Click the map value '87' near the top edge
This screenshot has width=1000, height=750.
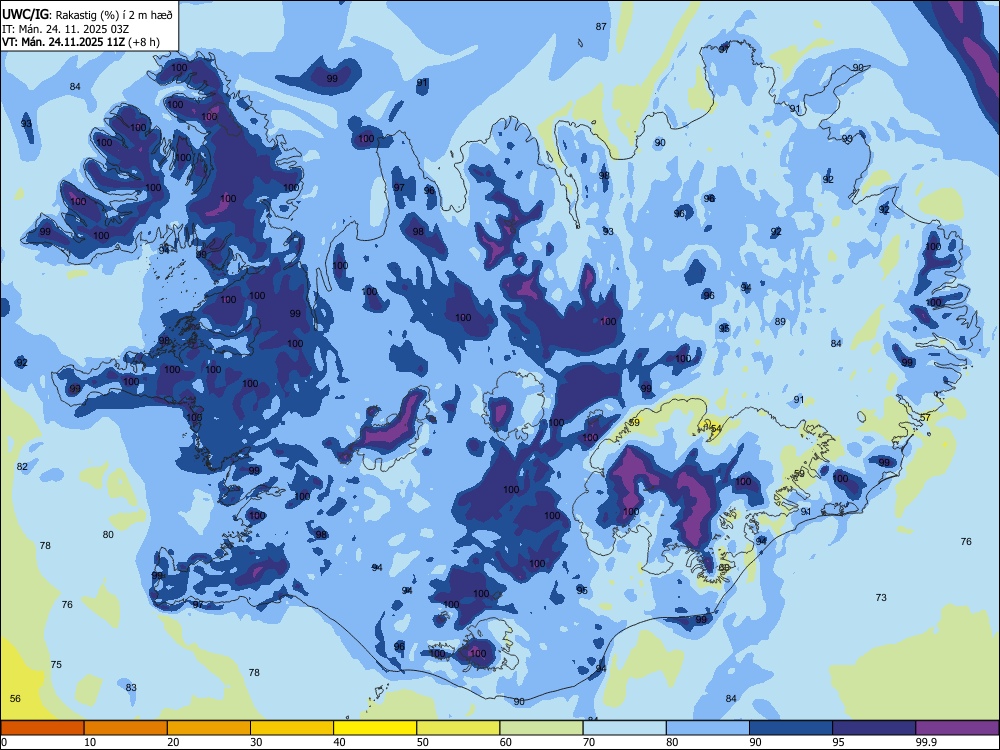coord(601,26)
